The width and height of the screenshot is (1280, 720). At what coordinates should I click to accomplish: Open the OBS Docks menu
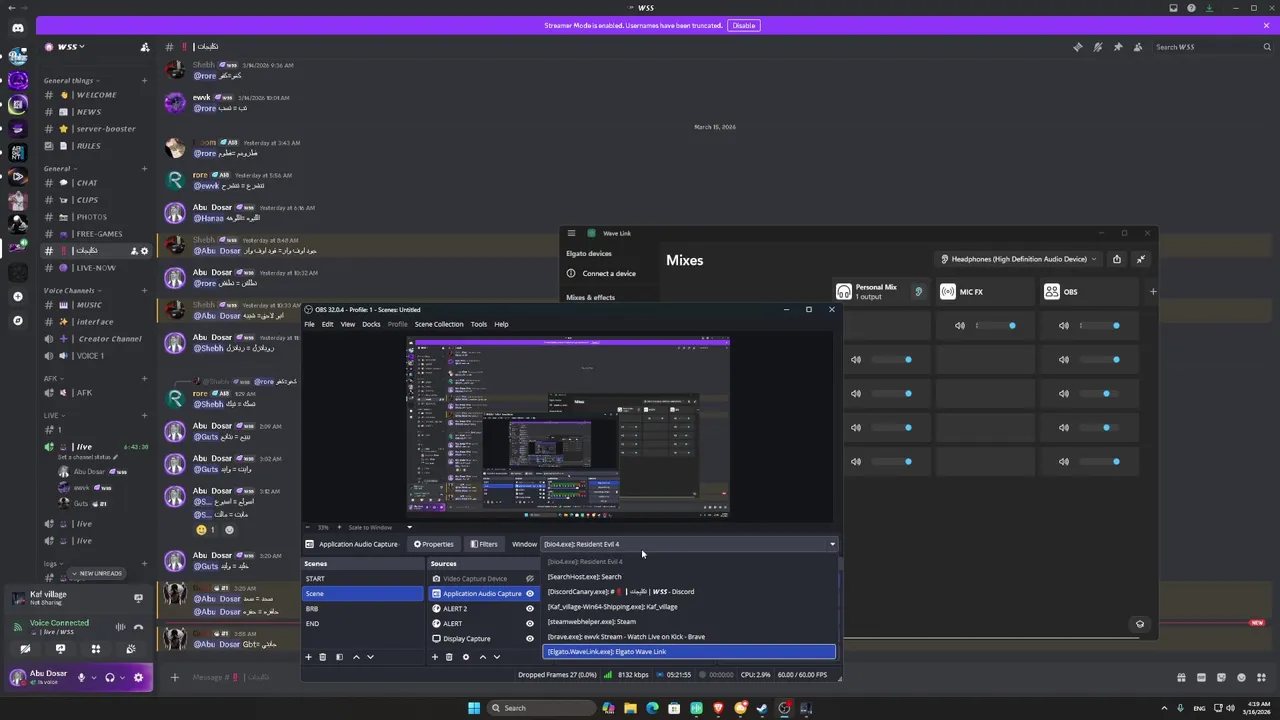[371, 324]
